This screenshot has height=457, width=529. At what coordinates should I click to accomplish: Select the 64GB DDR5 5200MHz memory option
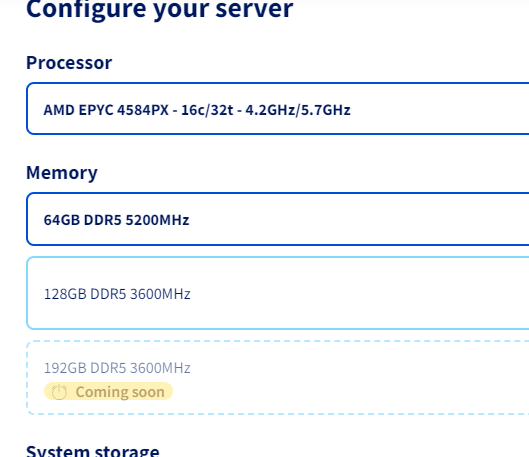[x=278, y=219]
